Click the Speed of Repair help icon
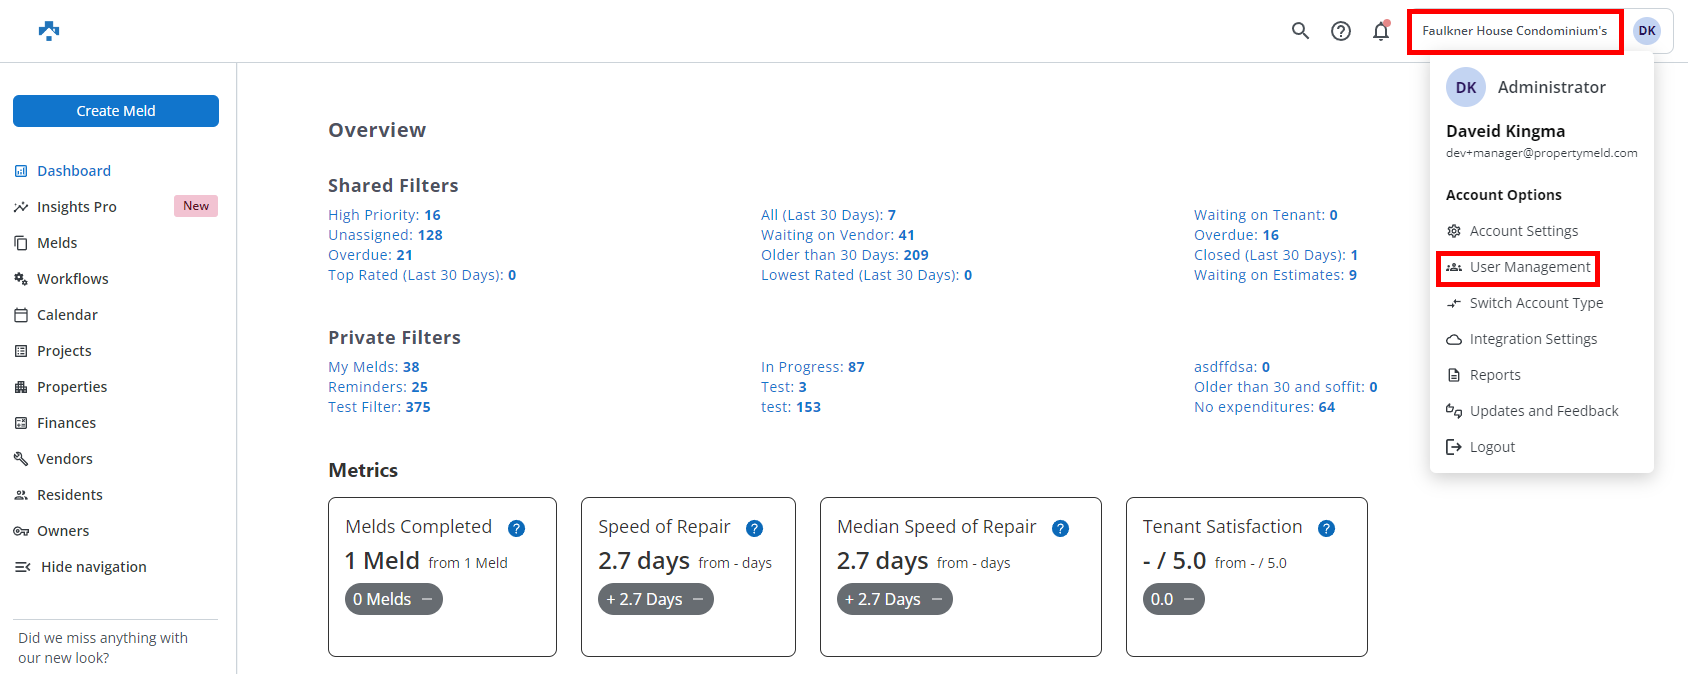Viewport: 1688px width, 674px height. coord(754,528)
